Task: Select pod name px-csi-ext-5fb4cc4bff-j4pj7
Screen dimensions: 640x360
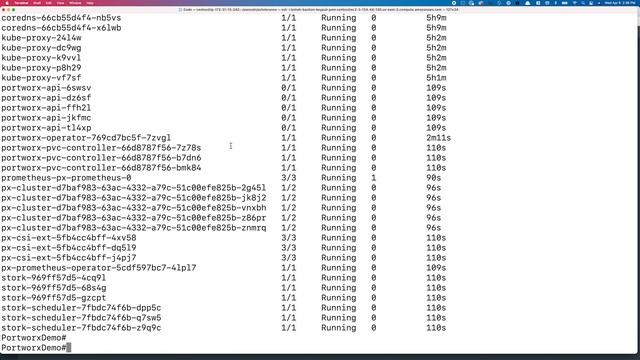Action: 69,258
